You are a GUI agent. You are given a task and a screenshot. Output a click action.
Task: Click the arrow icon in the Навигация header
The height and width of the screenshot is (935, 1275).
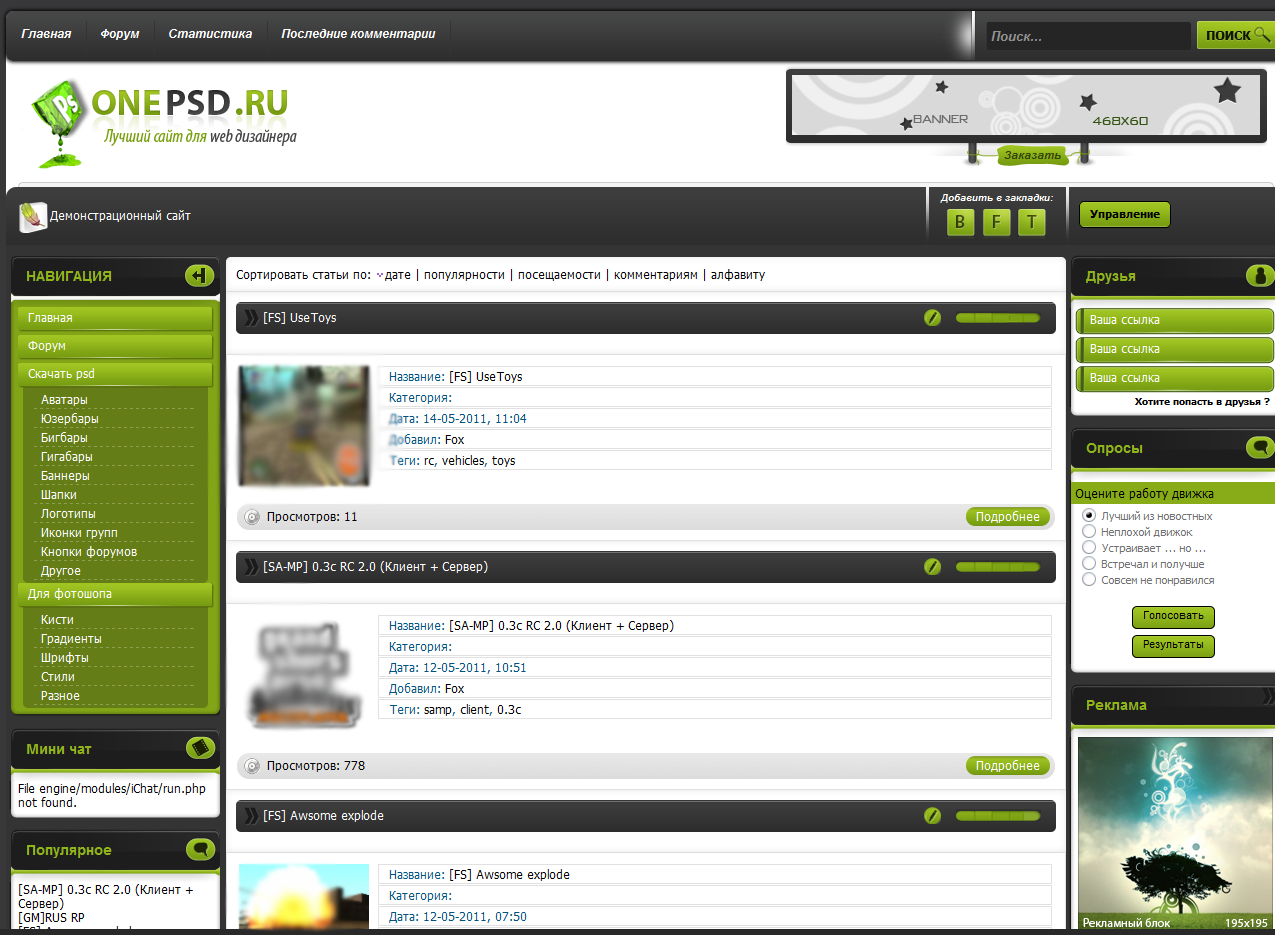199,276
